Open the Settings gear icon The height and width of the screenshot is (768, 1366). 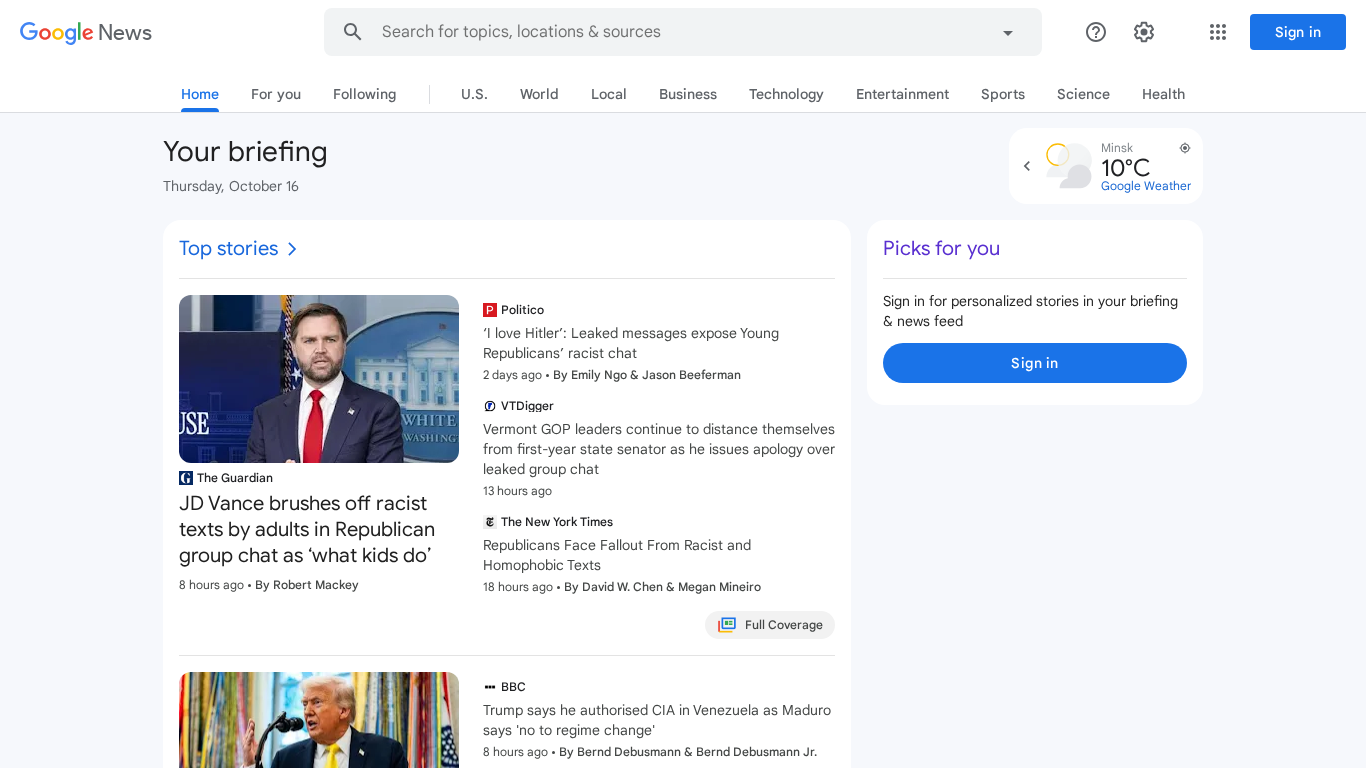[1144, 32]
